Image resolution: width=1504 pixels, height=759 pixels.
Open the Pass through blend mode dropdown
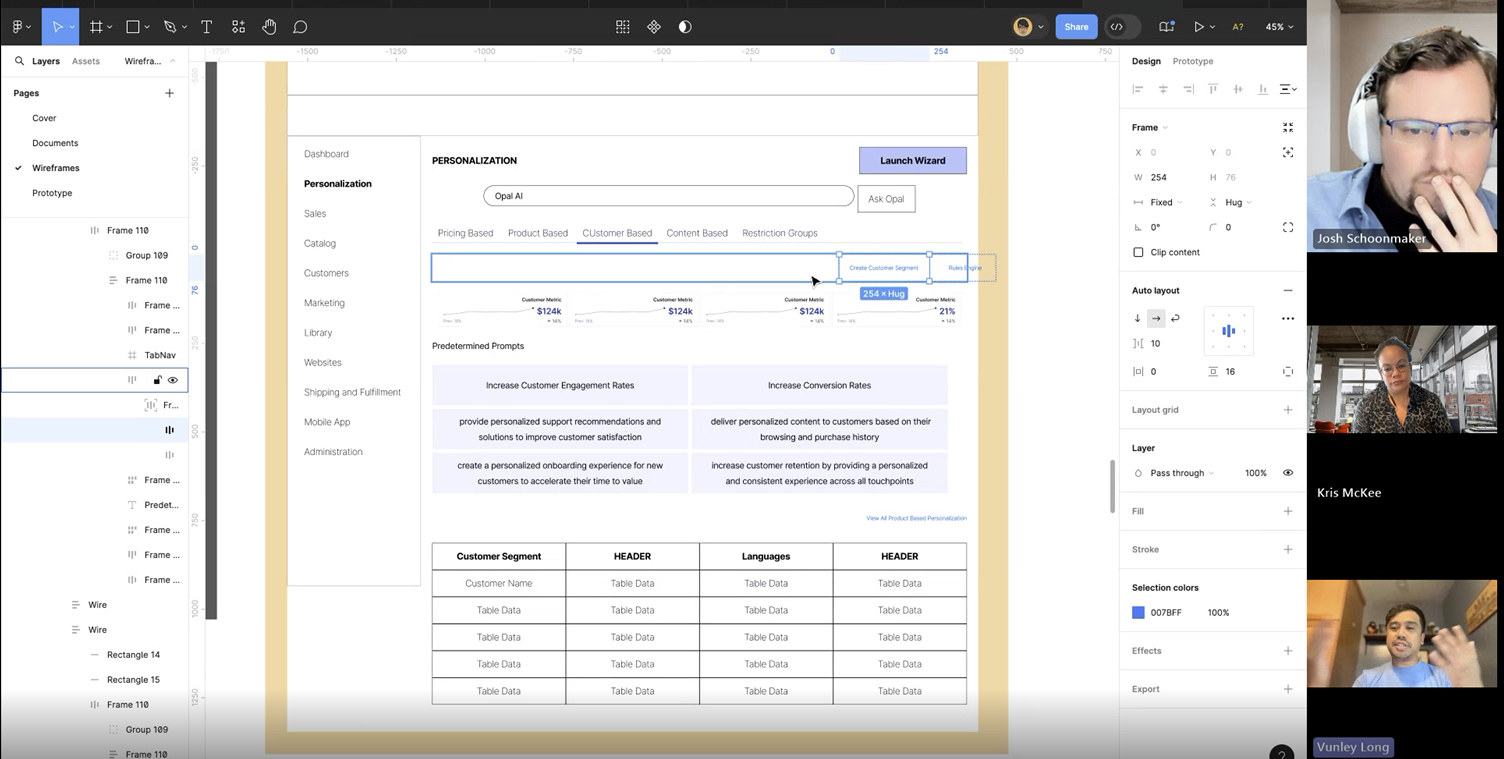coord(1181,473)
